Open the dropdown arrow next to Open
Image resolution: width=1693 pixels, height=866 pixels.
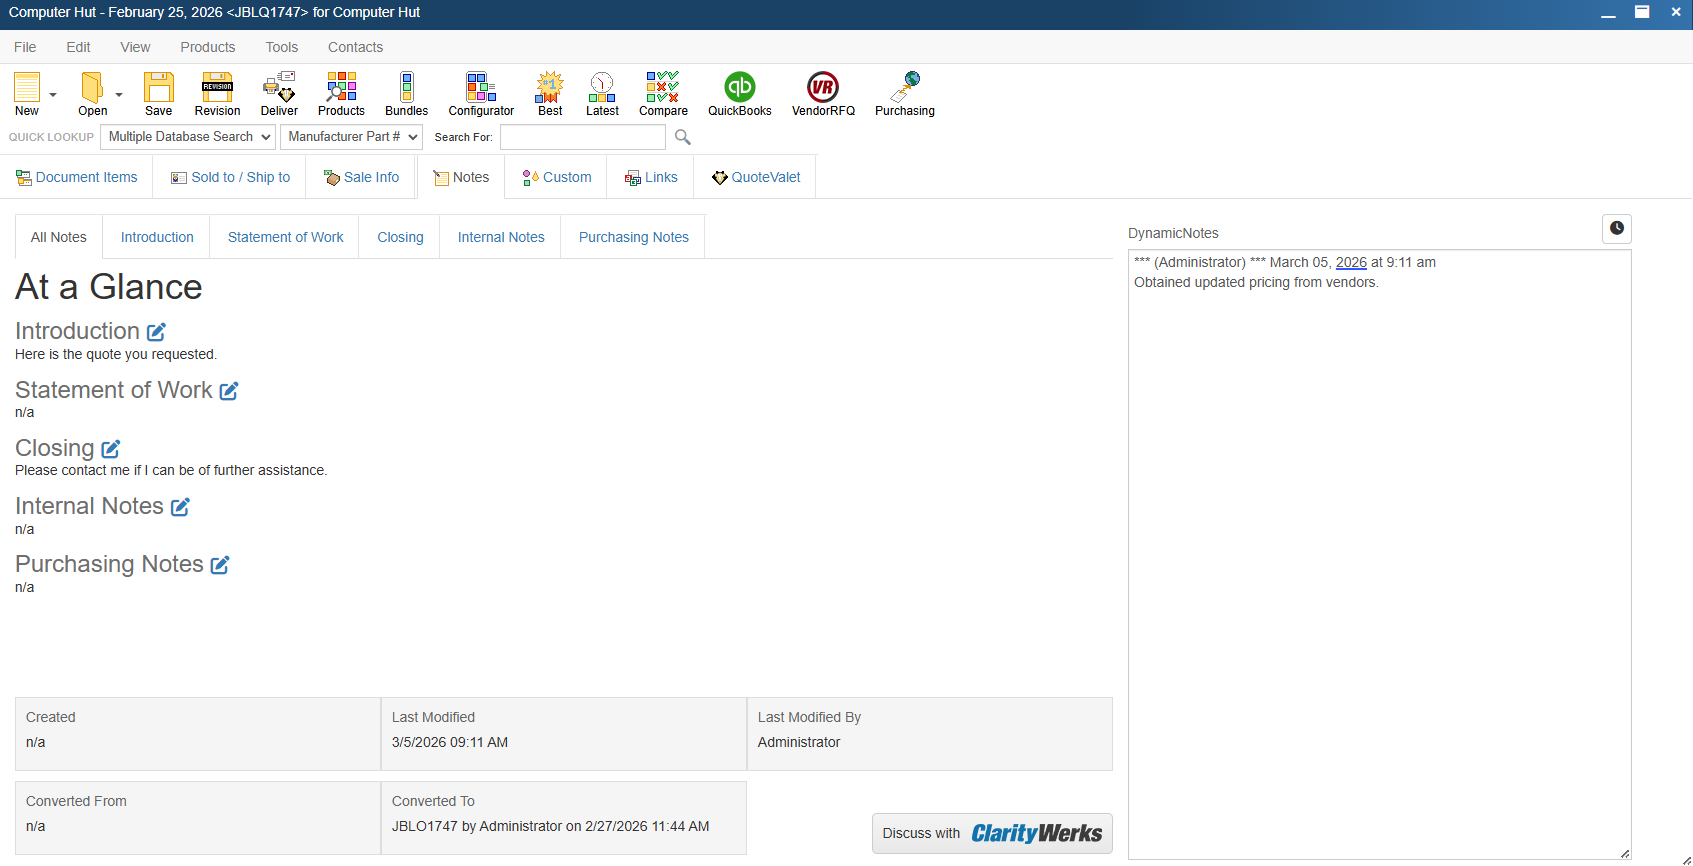119,95
